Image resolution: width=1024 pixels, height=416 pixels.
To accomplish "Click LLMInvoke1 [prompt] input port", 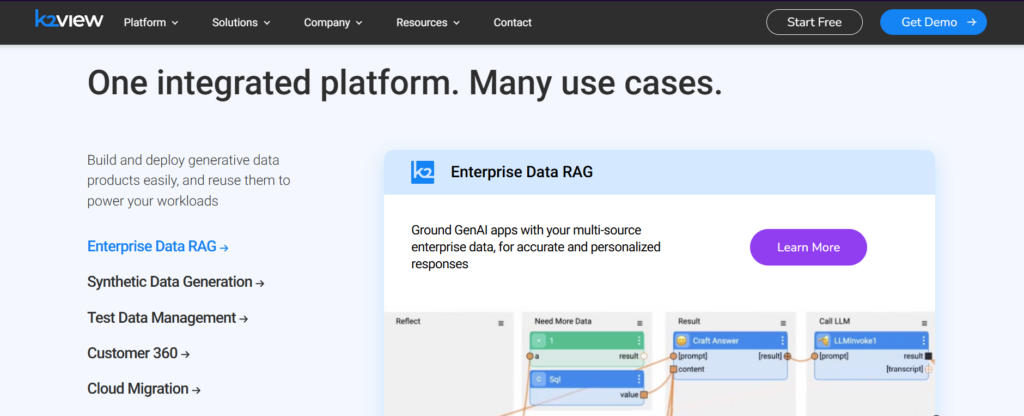I will [x=814, y=356].
